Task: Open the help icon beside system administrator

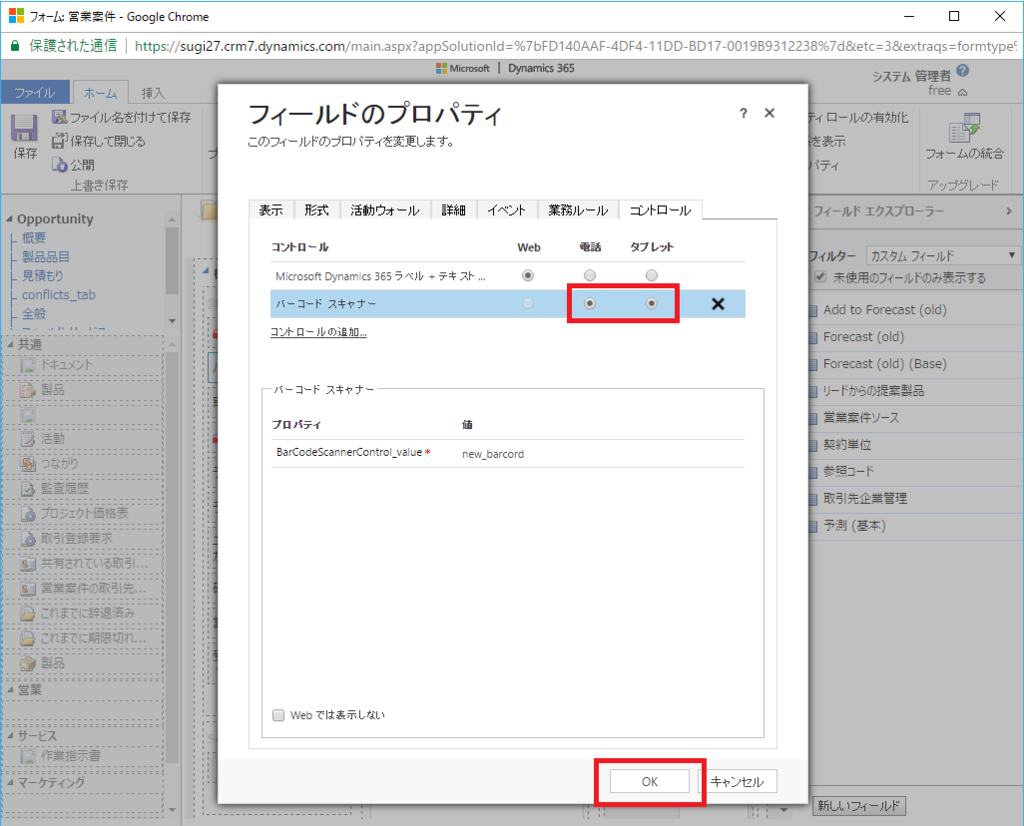Action: 963,71
